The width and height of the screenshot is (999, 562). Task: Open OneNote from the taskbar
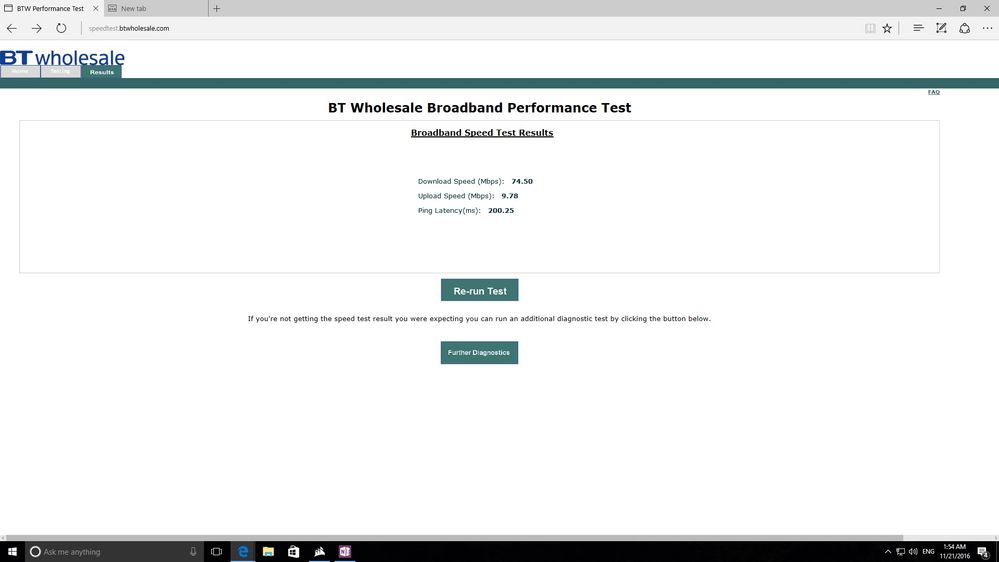[x=345, y=551]
